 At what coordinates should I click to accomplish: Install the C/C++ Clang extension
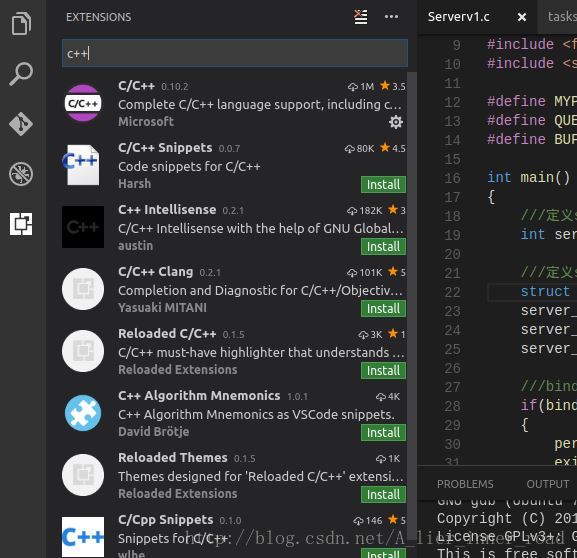(383, 308)
